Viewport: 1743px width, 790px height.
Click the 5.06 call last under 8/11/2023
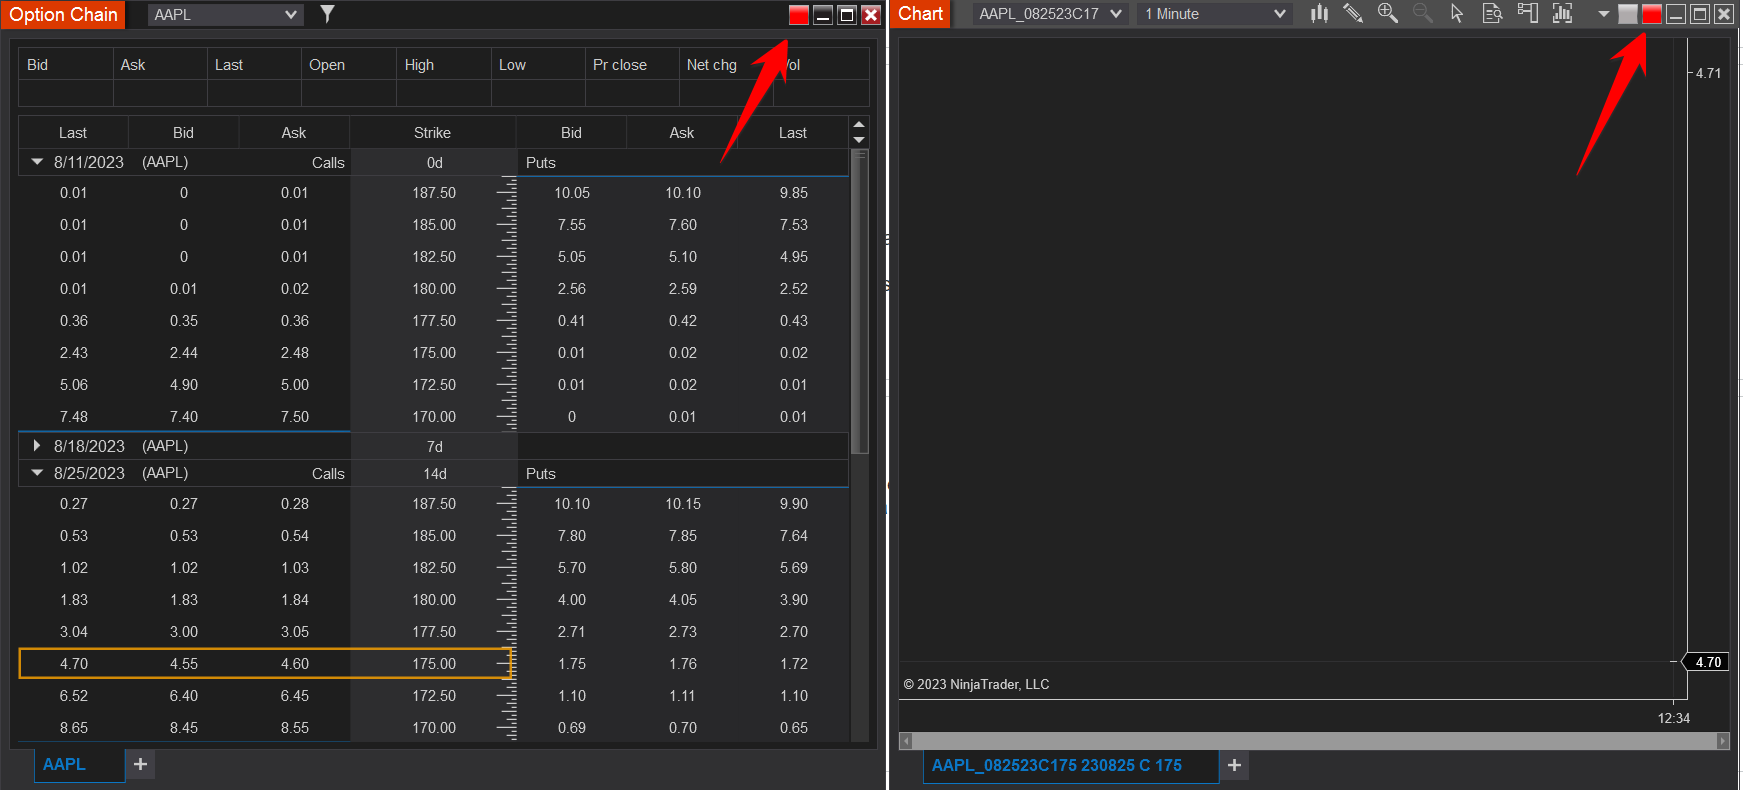74,385
